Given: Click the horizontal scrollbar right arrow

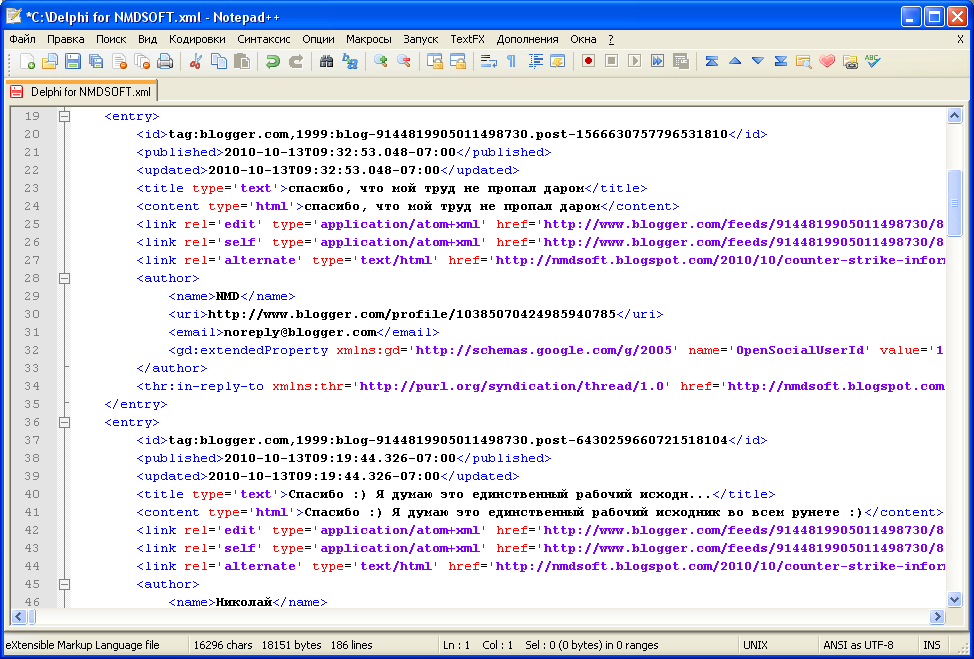Looking at the screenshot, I should pos(937,617).
